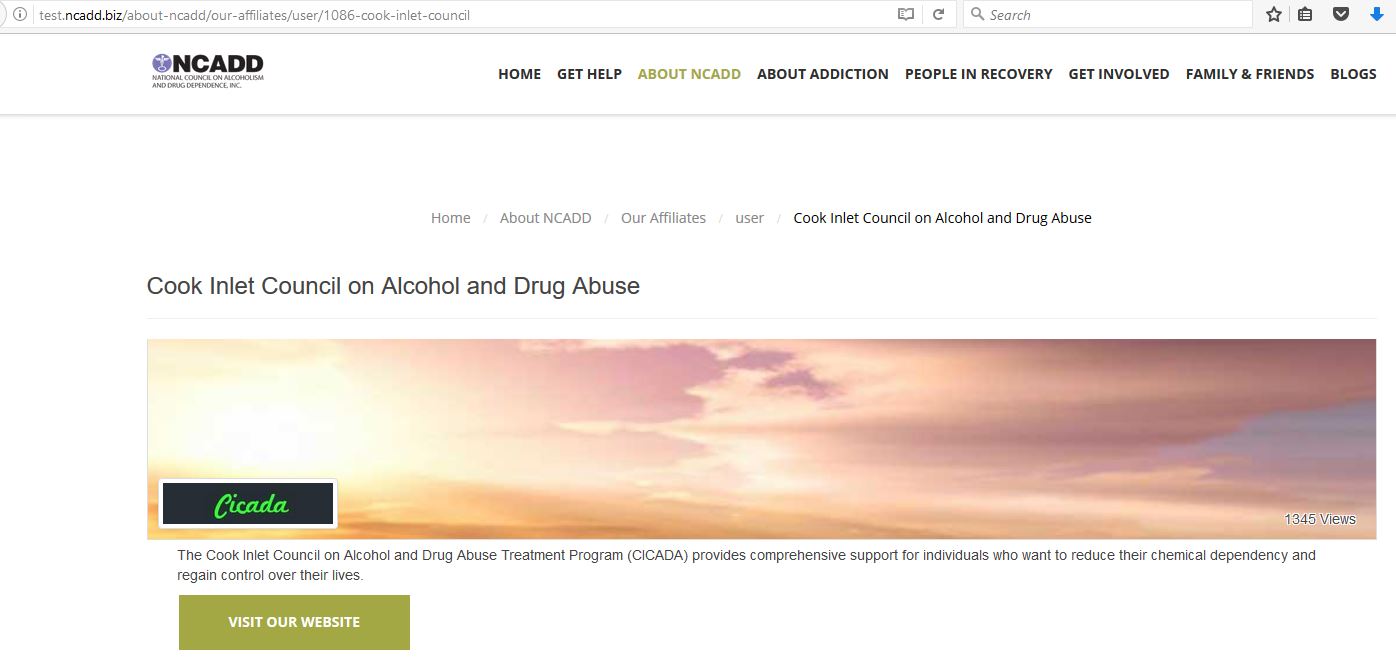The width and height of the screenshot is (1396, 666).
Task: Click the user breadcrumb link
Action: [750, 218]
